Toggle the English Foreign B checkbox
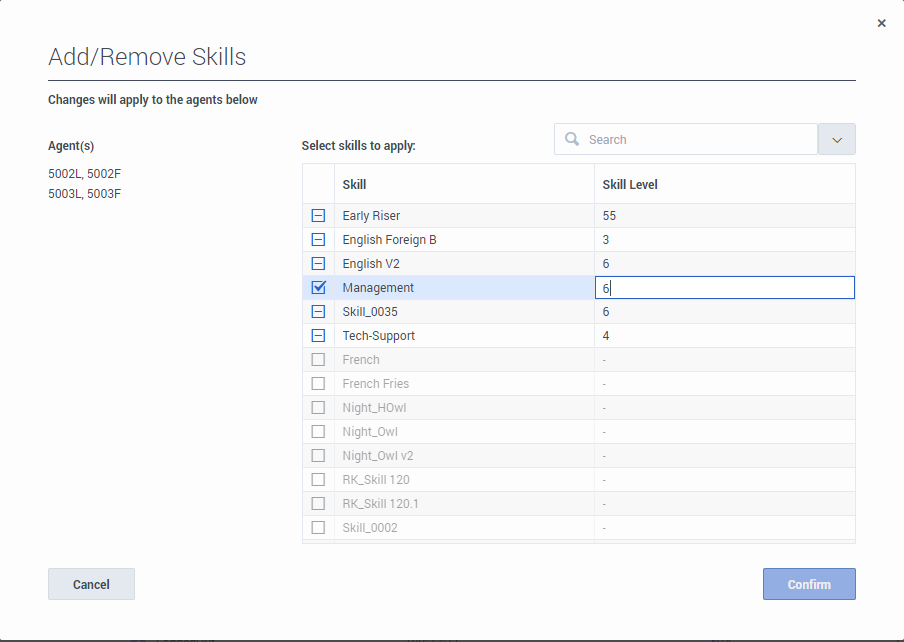The width and height of the screenshot is (904, 642). click(x=318, y=240)
